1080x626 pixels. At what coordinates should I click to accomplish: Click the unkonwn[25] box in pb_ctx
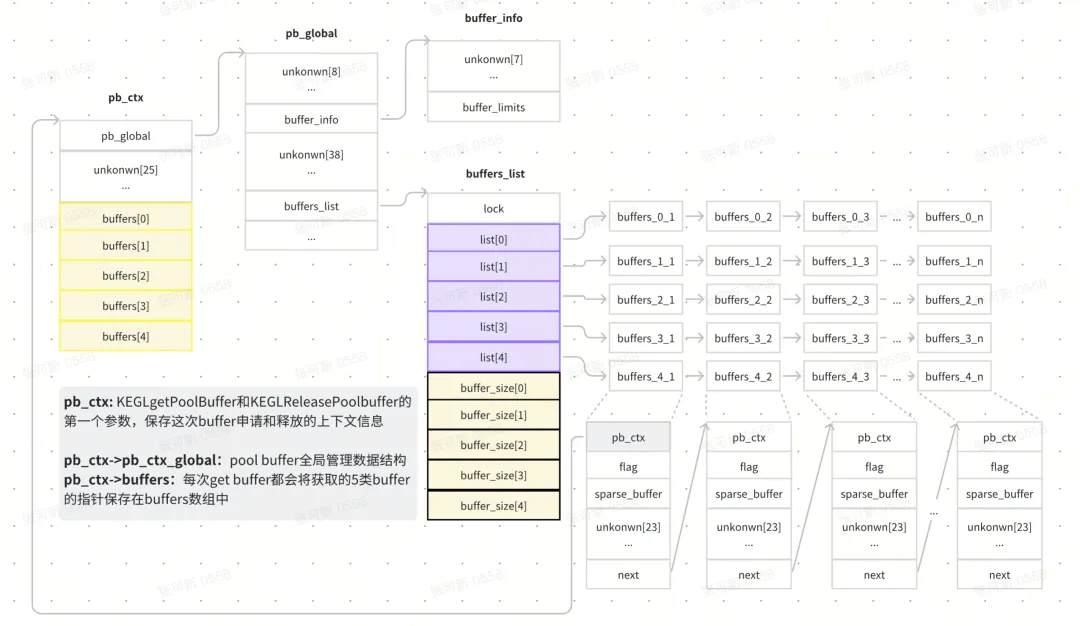coord(125,176)
